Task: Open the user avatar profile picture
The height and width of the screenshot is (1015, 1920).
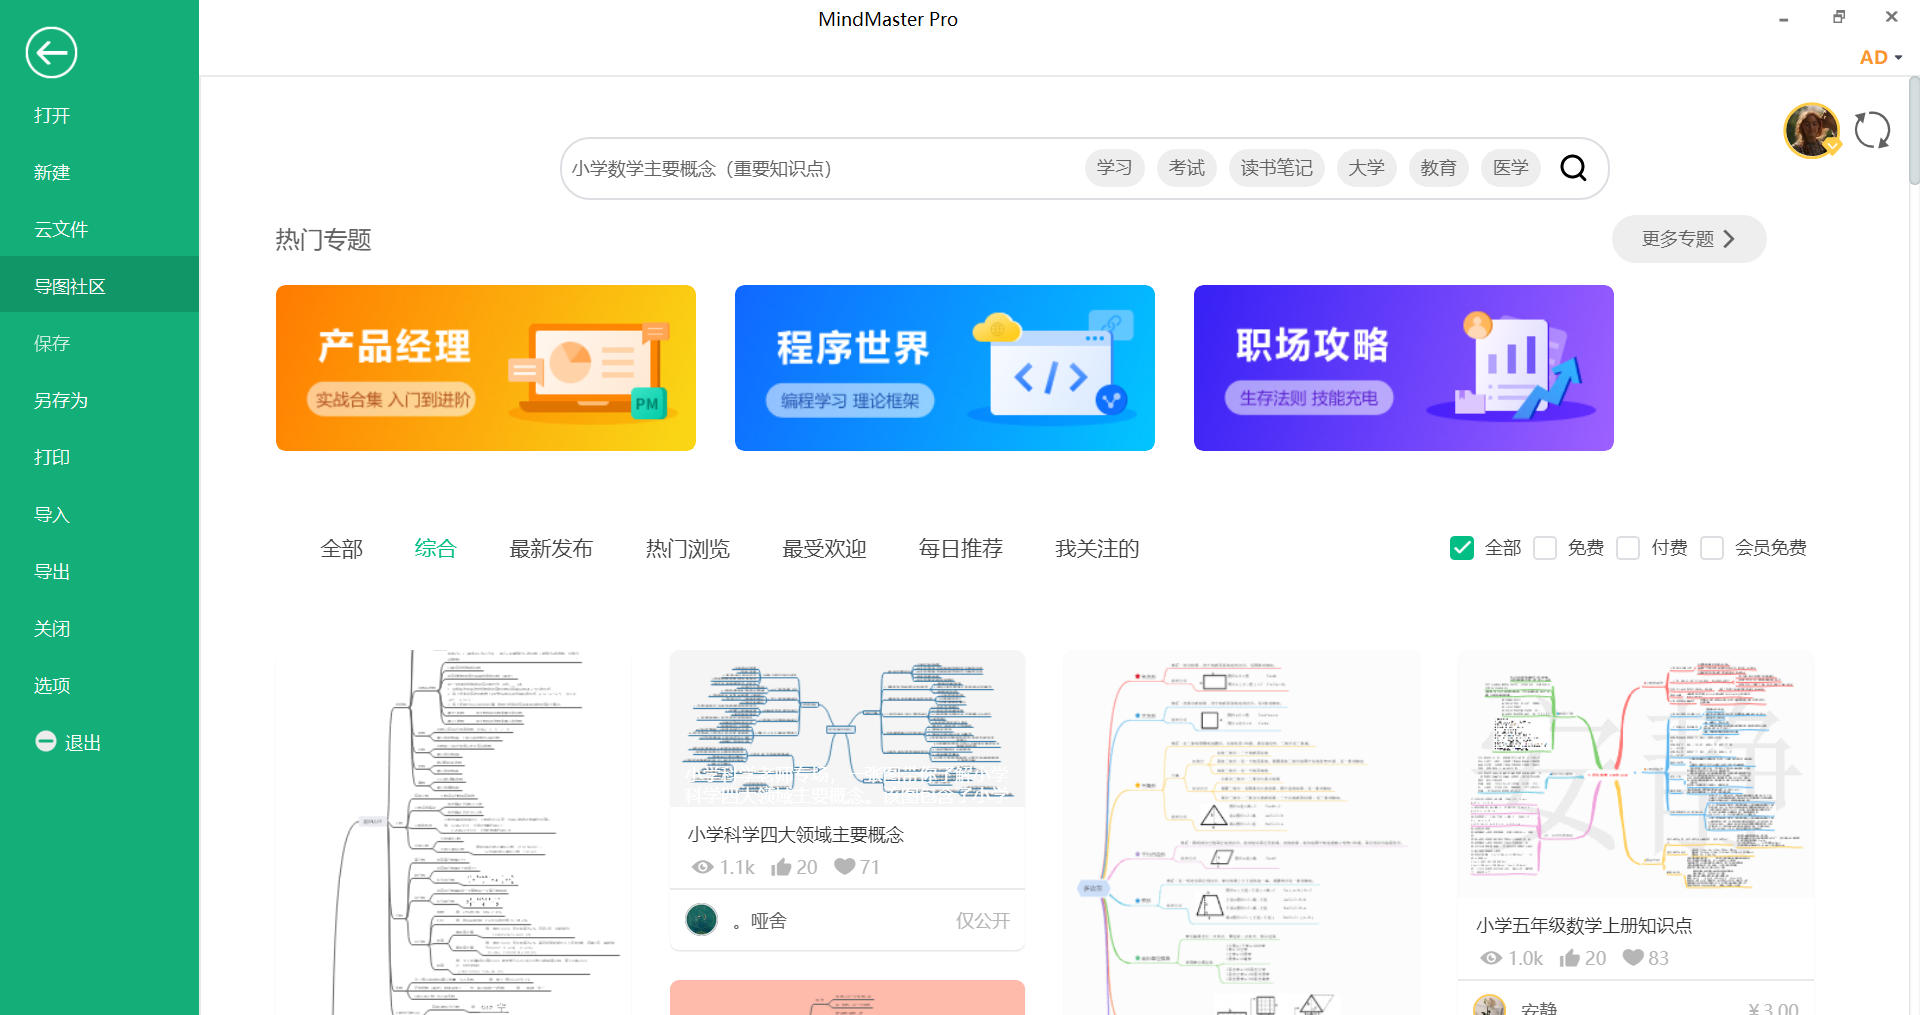Action: click(1812, 130)
